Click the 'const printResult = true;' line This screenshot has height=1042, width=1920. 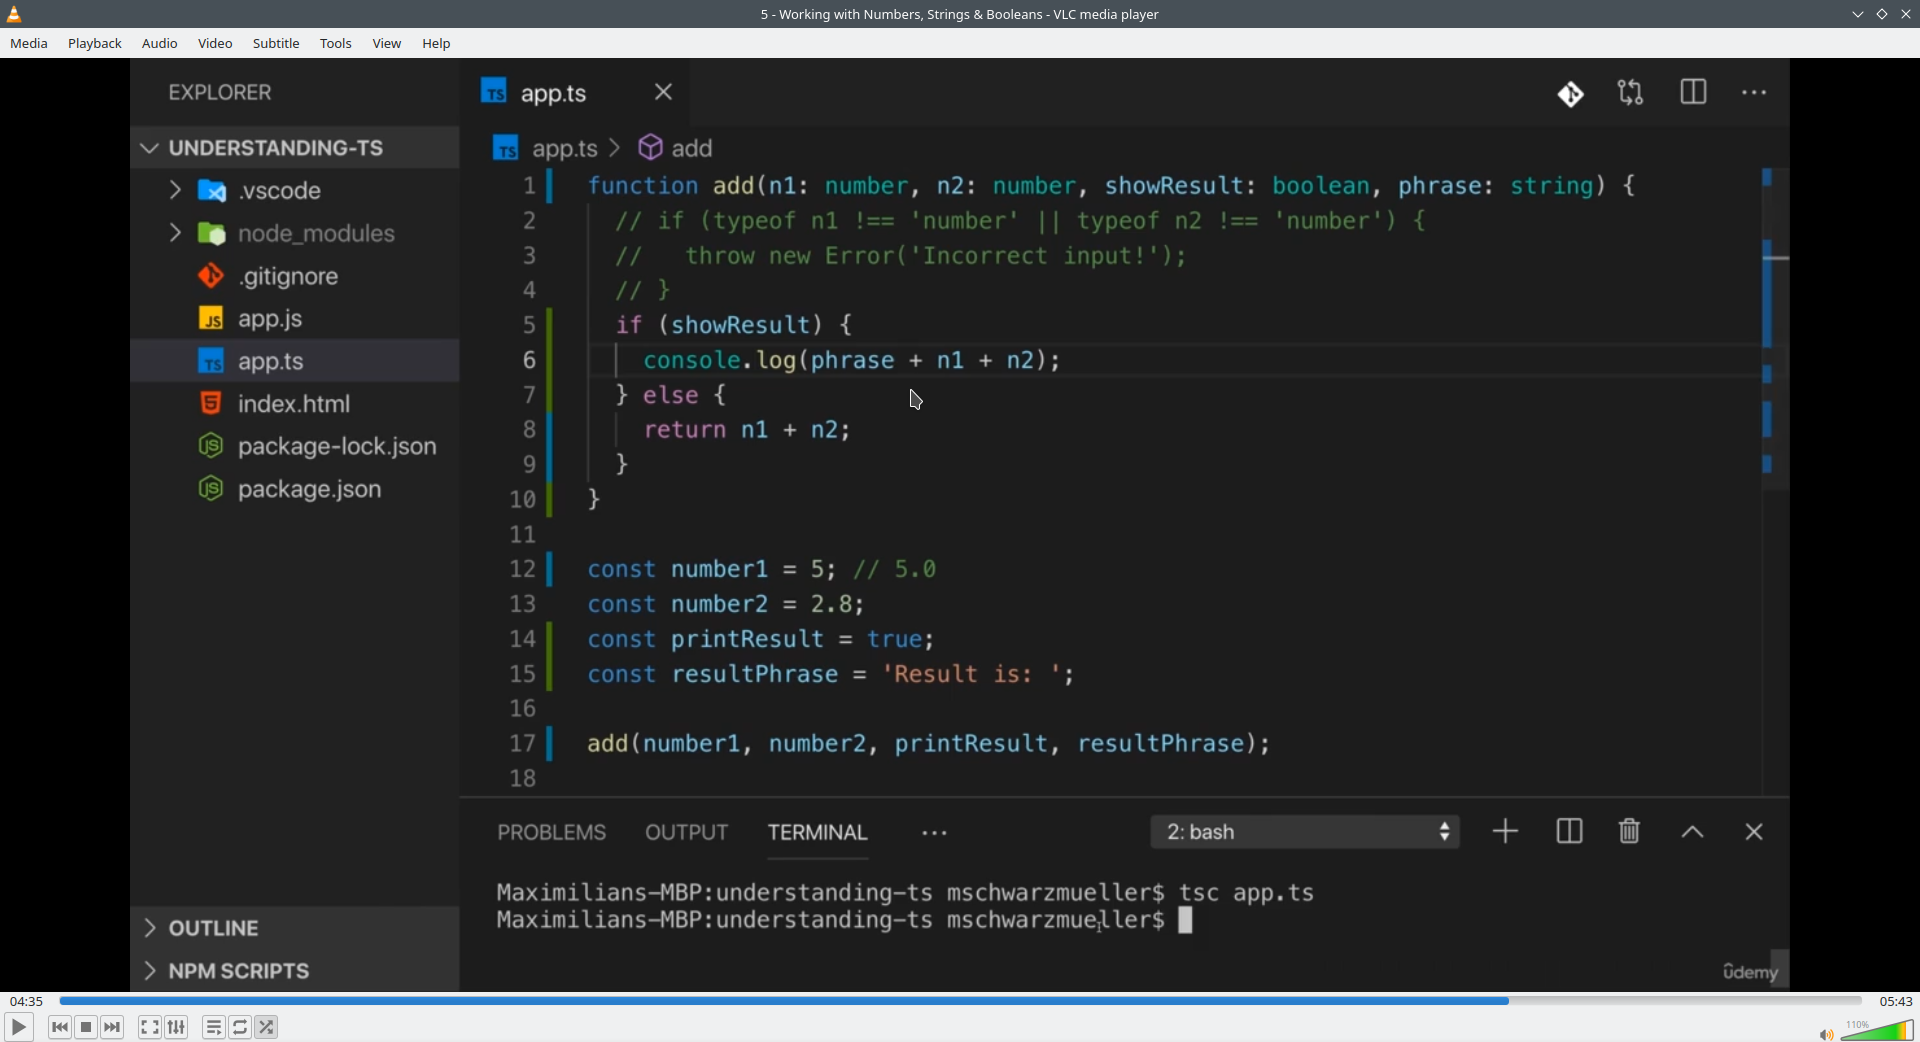pos(761,639)
